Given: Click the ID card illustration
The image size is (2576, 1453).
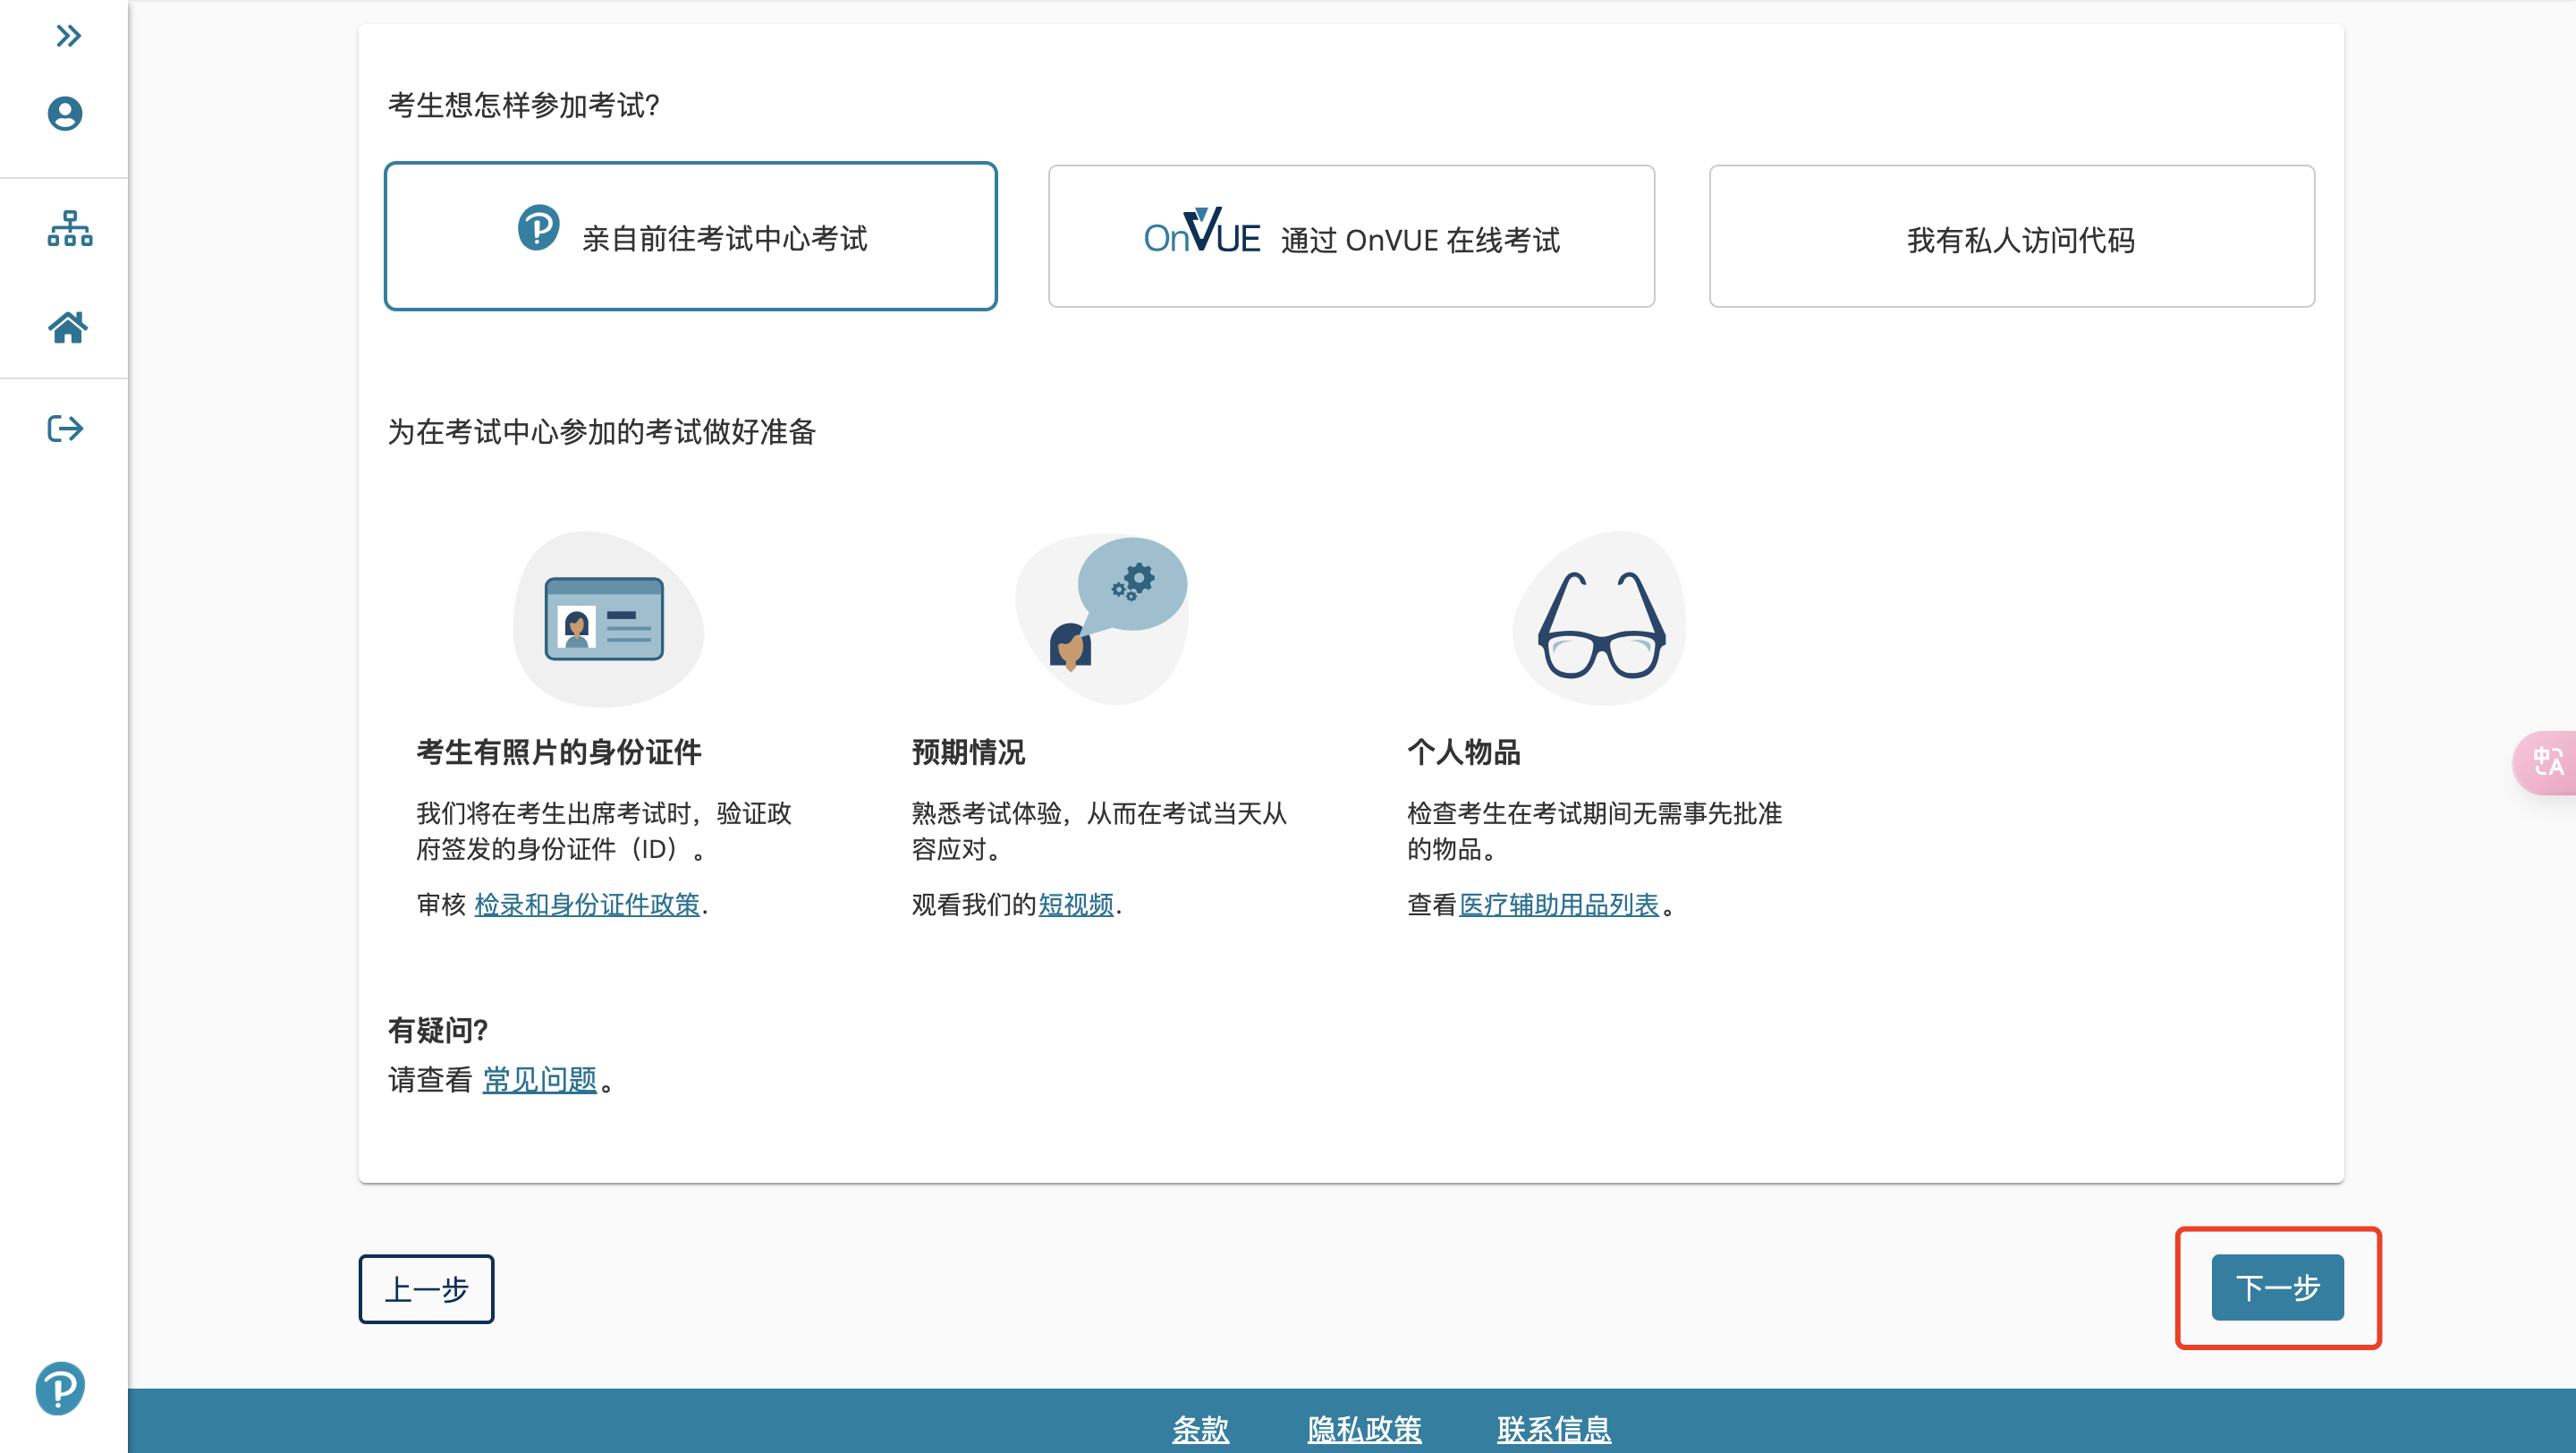Looking at the screenshot, I should pos(607,619).
